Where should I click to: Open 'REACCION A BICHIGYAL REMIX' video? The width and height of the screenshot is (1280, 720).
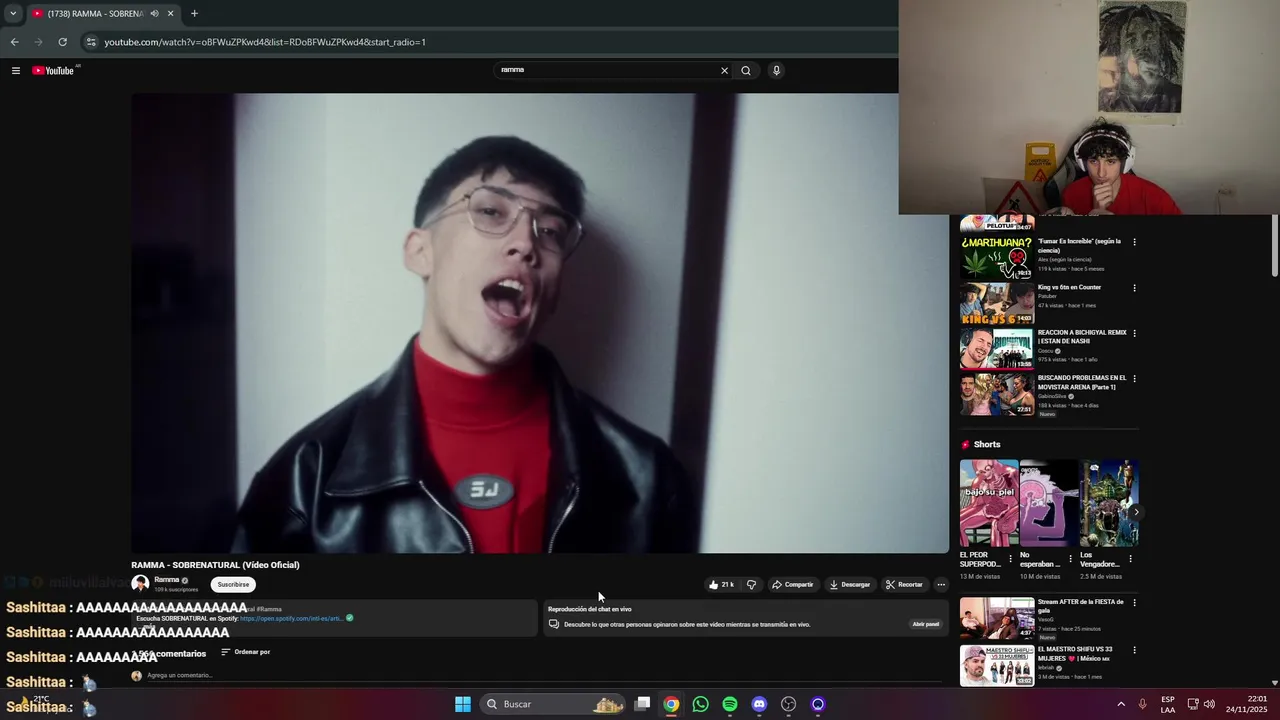[1082, 337]
